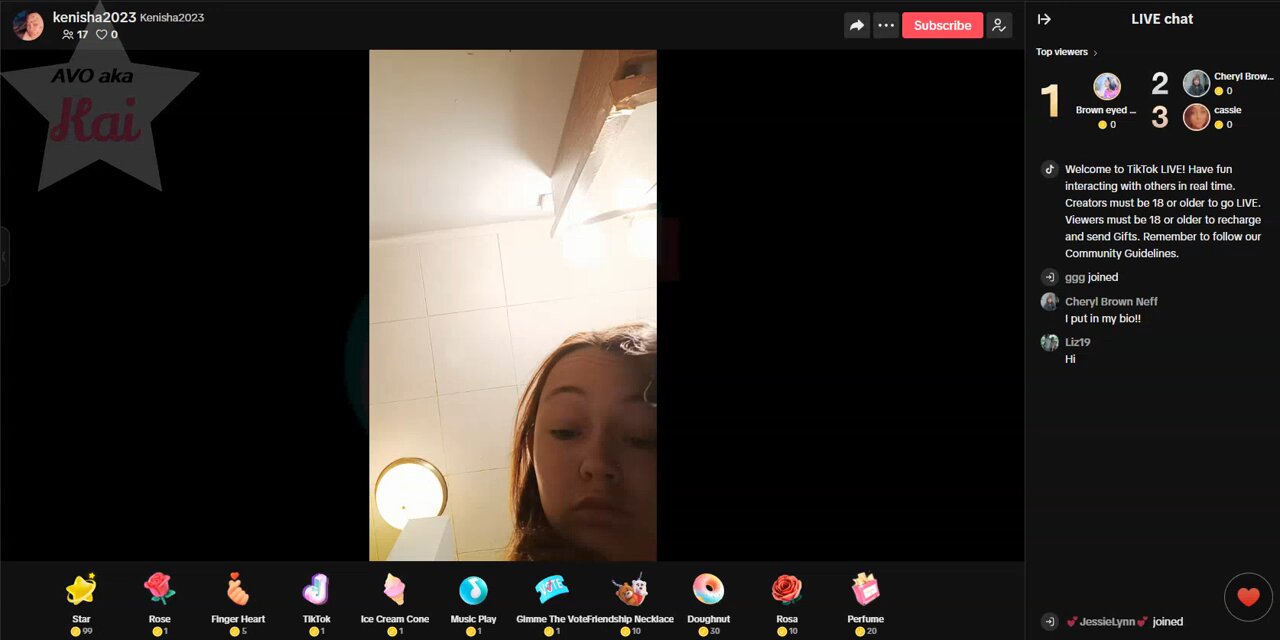This screenshot has height=640, width=1280.
Task: Send a Music Play gift
Action: 473,603
